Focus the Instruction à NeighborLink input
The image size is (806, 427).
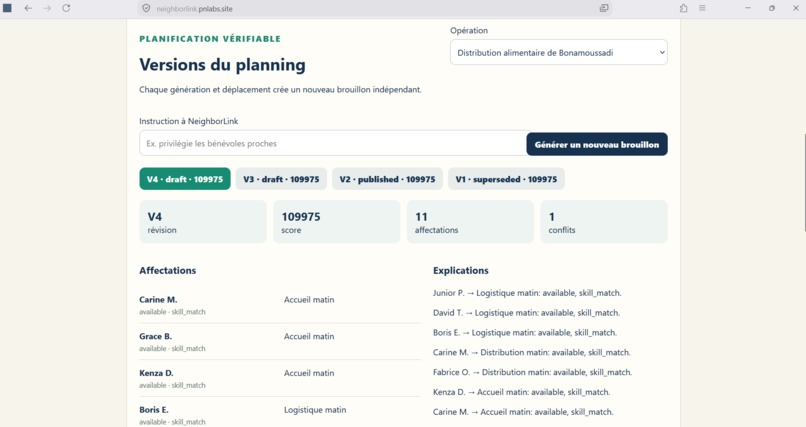pos(333,143)
